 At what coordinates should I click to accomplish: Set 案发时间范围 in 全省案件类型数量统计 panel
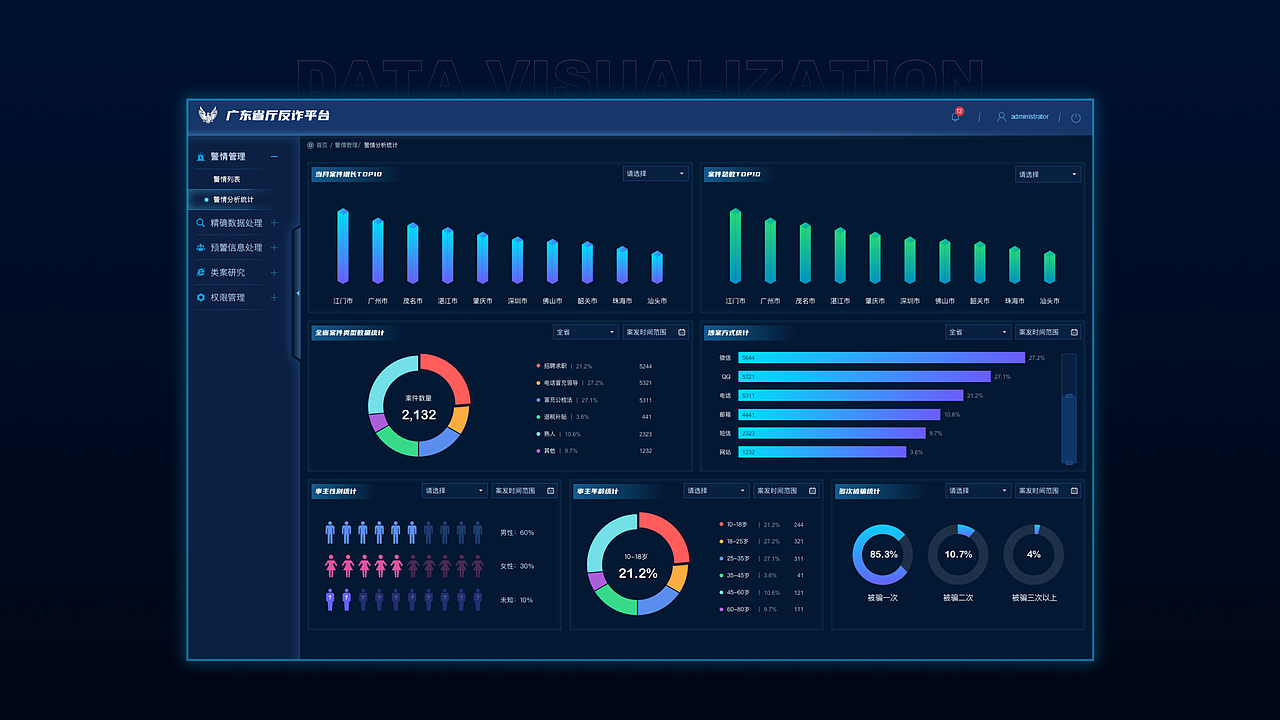point(656,332)
